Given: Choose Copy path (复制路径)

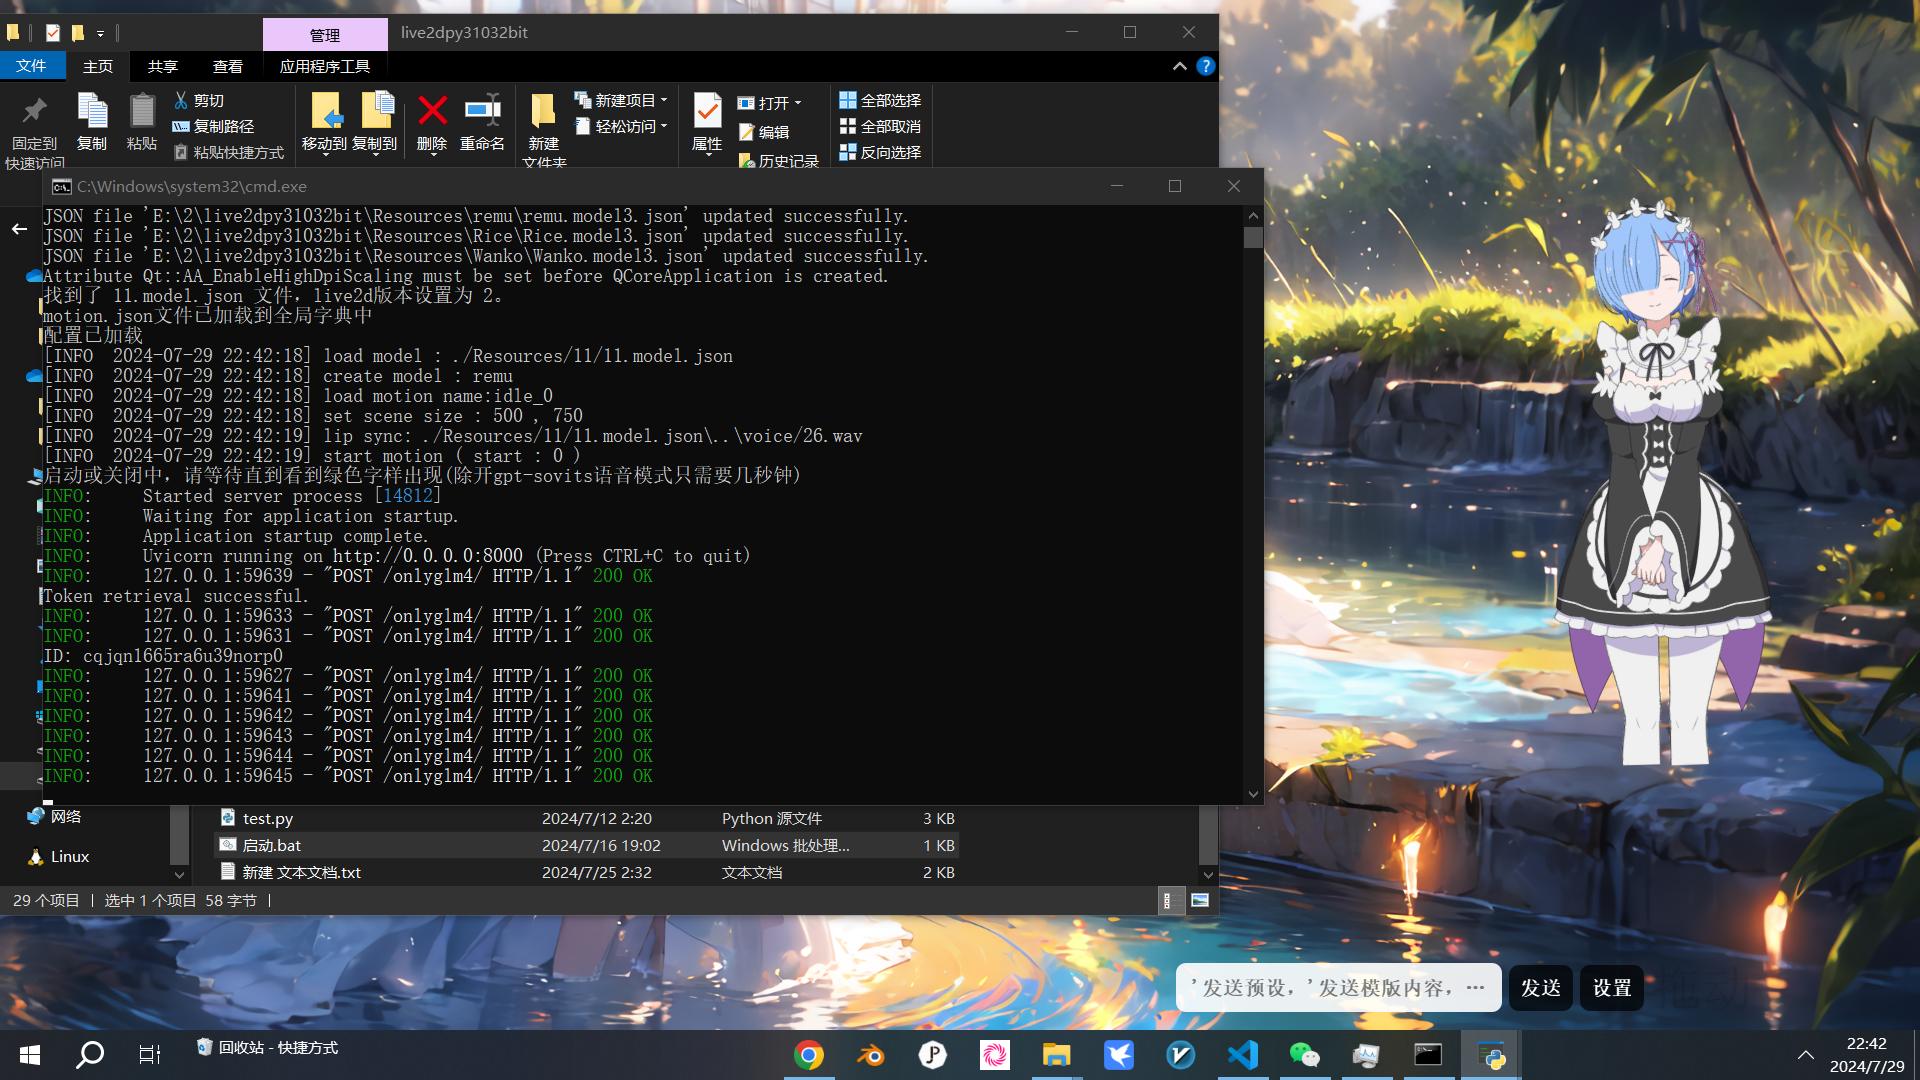Looking at the screenshot, I should pos(213,127).
